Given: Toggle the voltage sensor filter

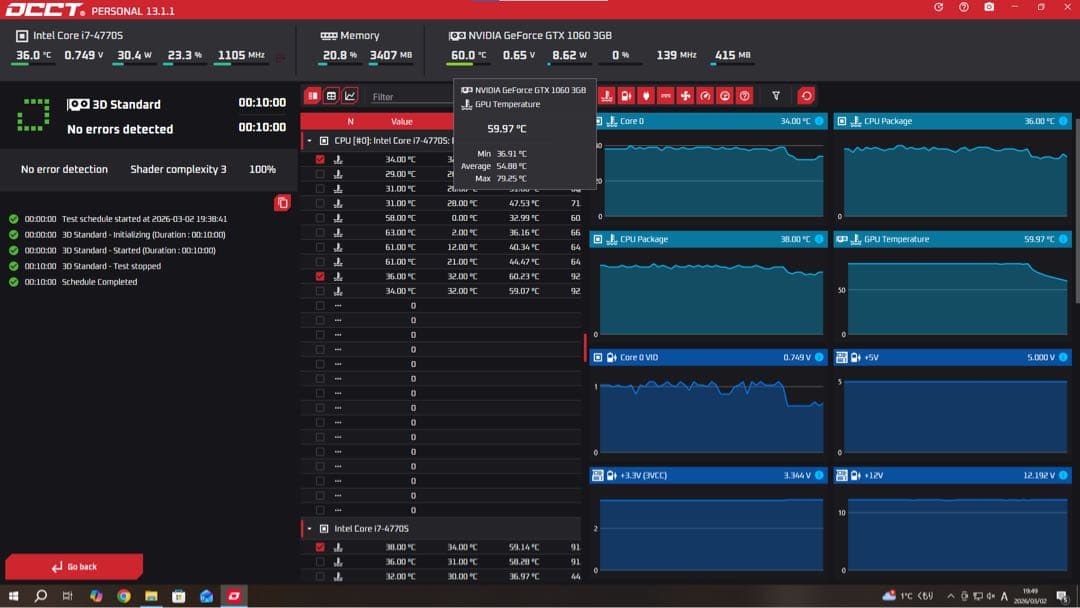Looking at the screenshot, I should point(626,96).
